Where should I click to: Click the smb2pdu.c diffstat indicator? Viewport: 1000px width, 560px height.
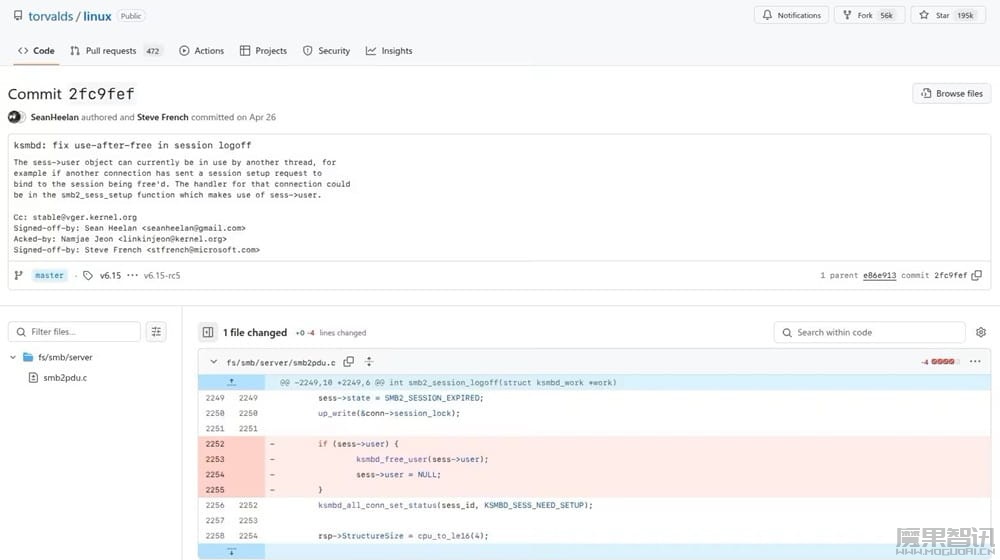(x=940, y=362)
